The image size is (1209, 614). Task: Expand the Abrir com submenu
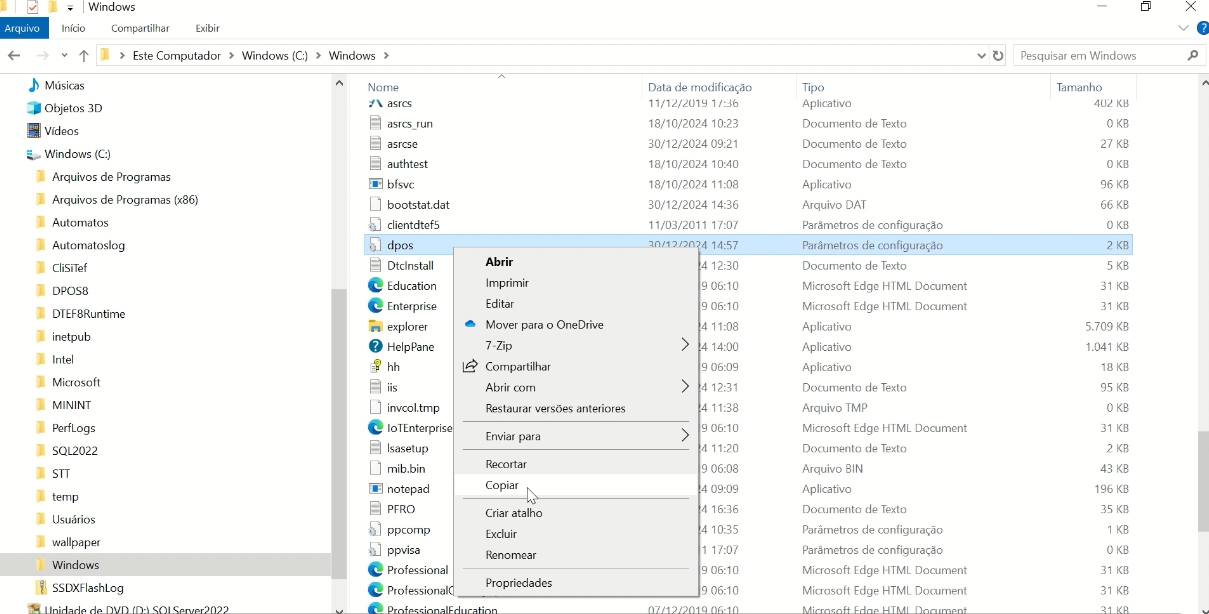pos(576,388)
